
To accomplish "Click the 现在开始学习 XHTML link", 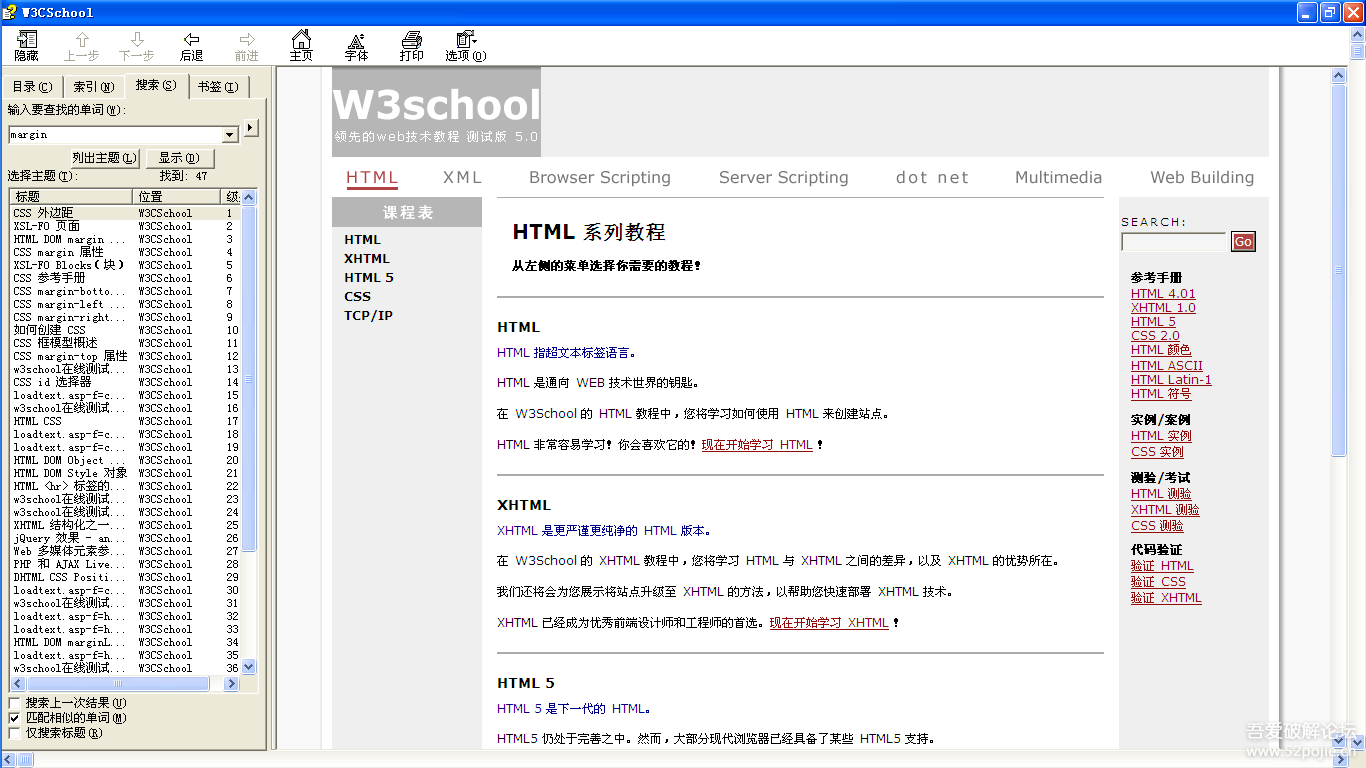I will click(829, 623).
